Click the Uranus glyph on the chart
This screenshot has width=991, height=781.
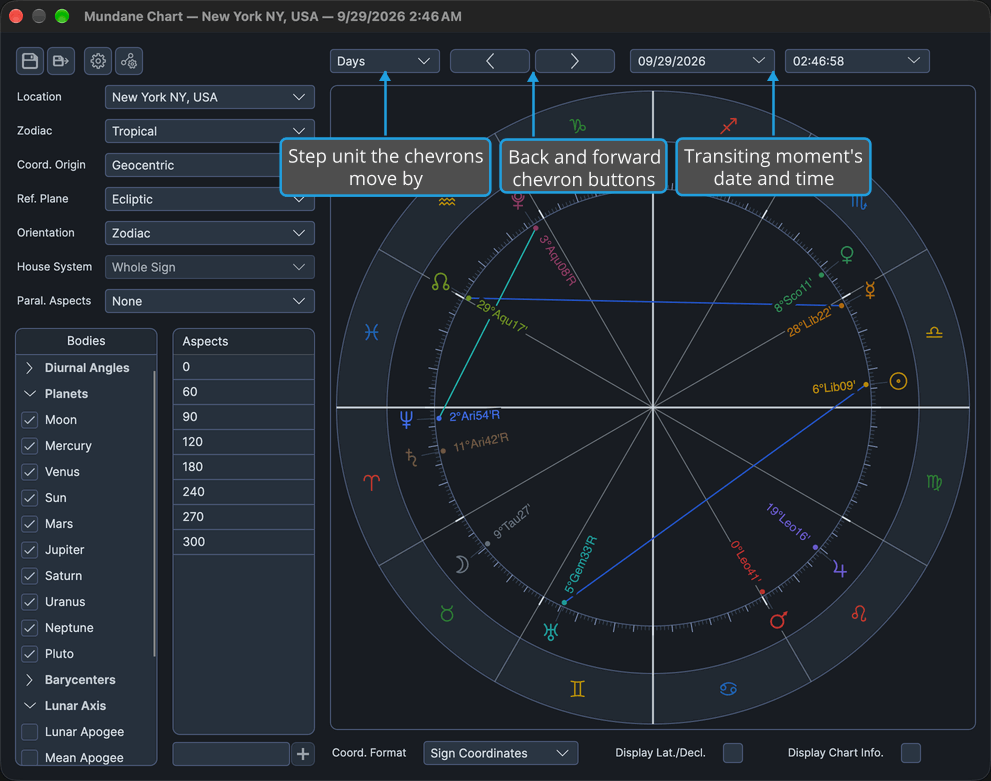click(x=551, y=631)
